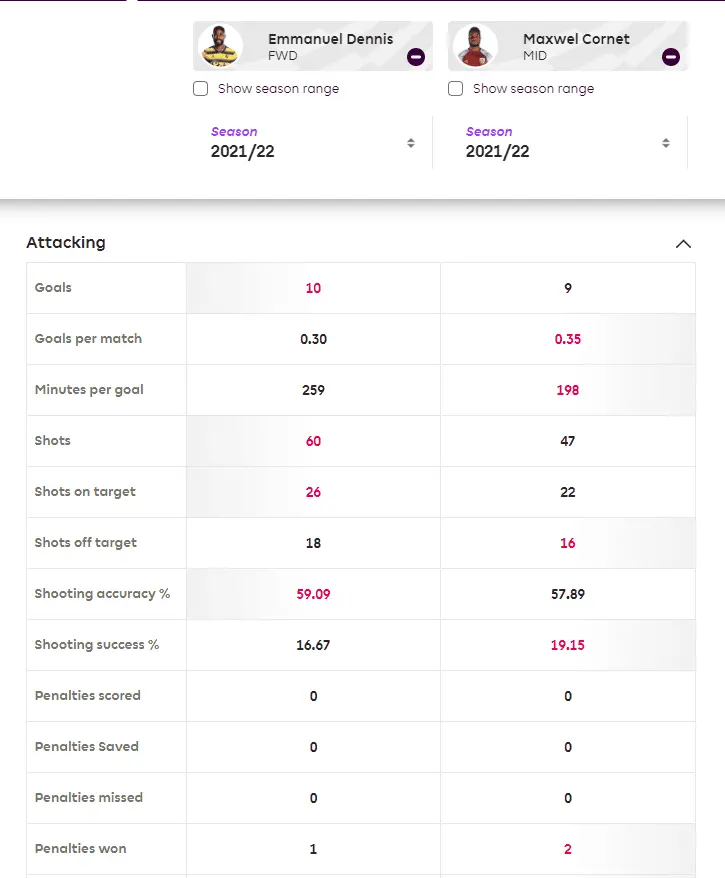This screenshot has width=725, height=878.
Task: Select the Goals stat row label
Action: [x=54, y=288]
